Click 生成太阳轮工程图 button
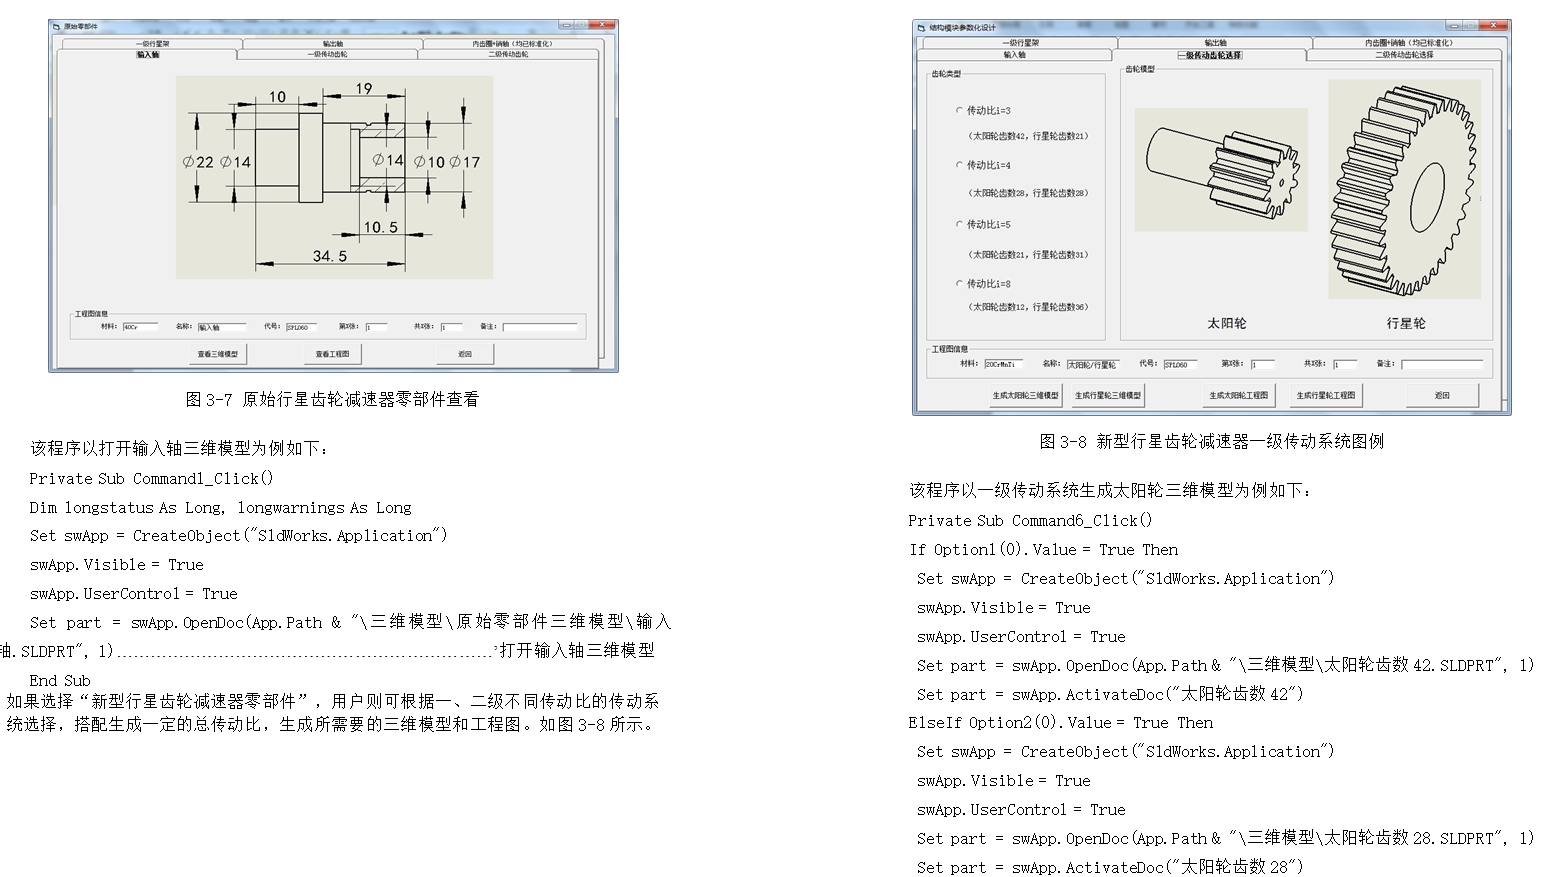The height and width of the screenshot is (877, 1541). pyautogui.click(x=1238, y=396)
